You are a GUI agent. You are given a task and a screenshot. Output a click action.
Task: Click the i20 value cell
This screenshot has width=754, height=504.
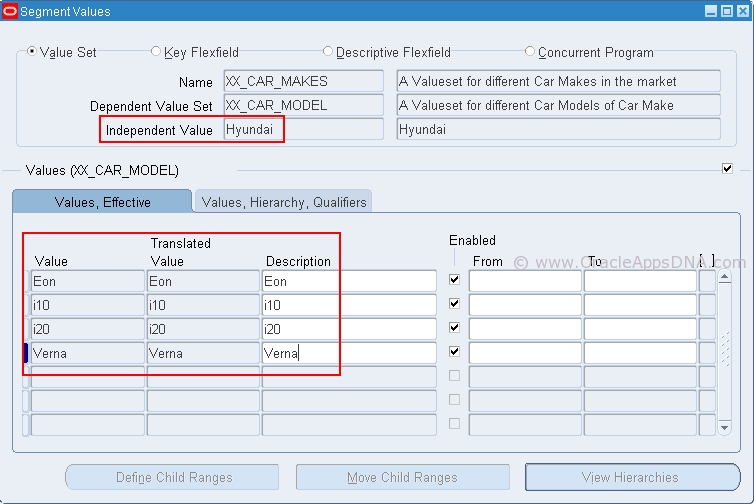tap(88, 329)
